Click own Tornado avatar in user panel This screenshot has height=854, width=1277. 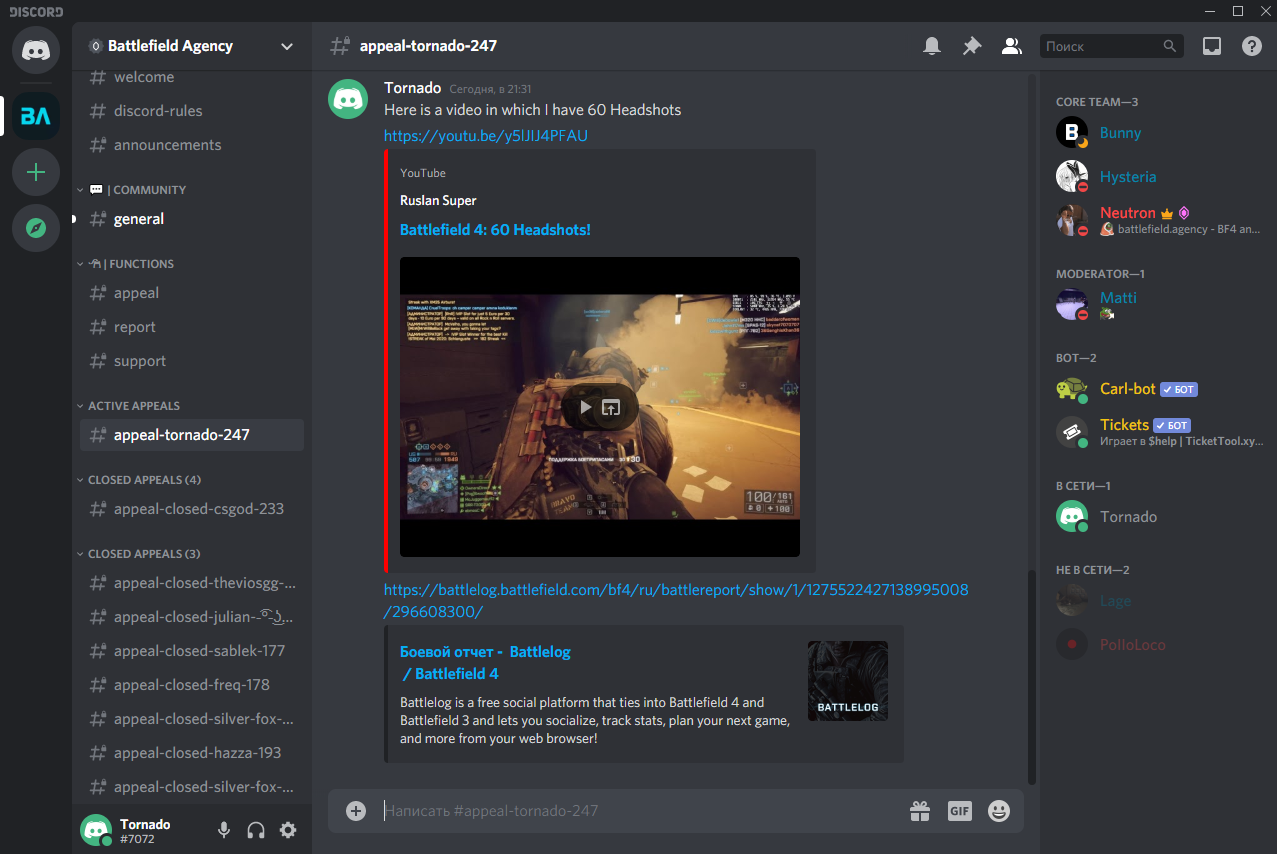coord(96,830)
